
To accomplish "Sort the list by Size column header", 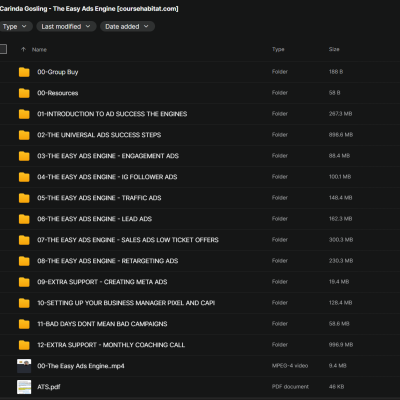I will tap(334, 49).
